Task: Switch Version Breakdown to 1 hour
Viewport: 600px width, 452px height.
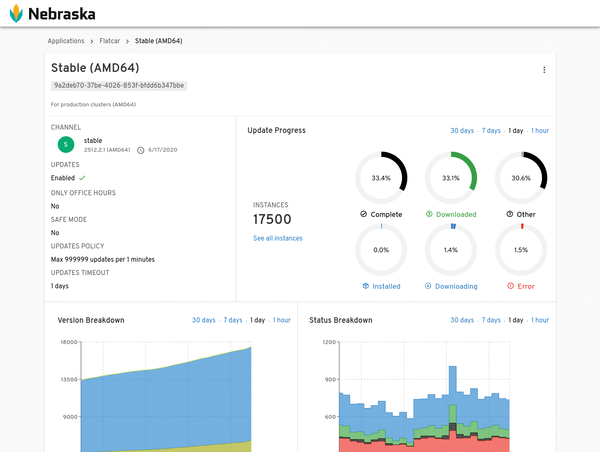Action: 282,320
